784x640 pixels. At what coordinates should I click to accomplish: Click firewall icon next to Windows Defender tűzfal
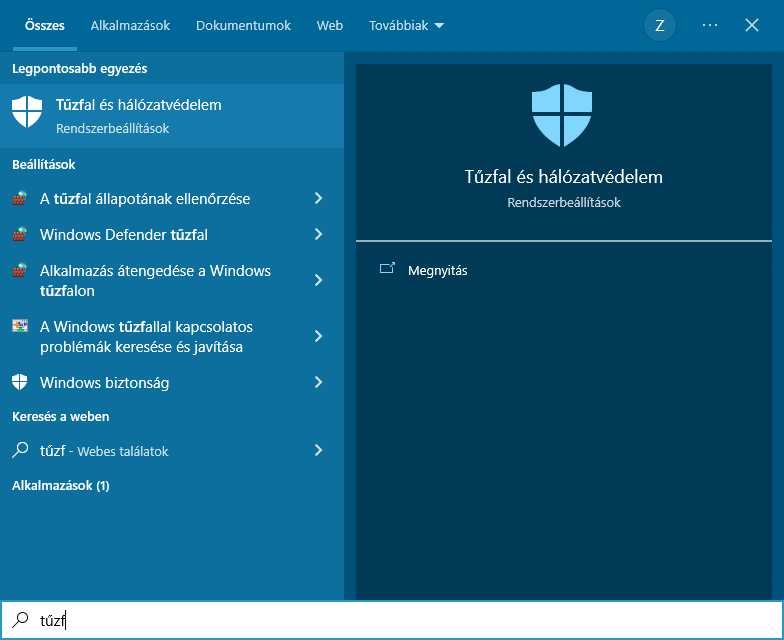coord(20,234)
